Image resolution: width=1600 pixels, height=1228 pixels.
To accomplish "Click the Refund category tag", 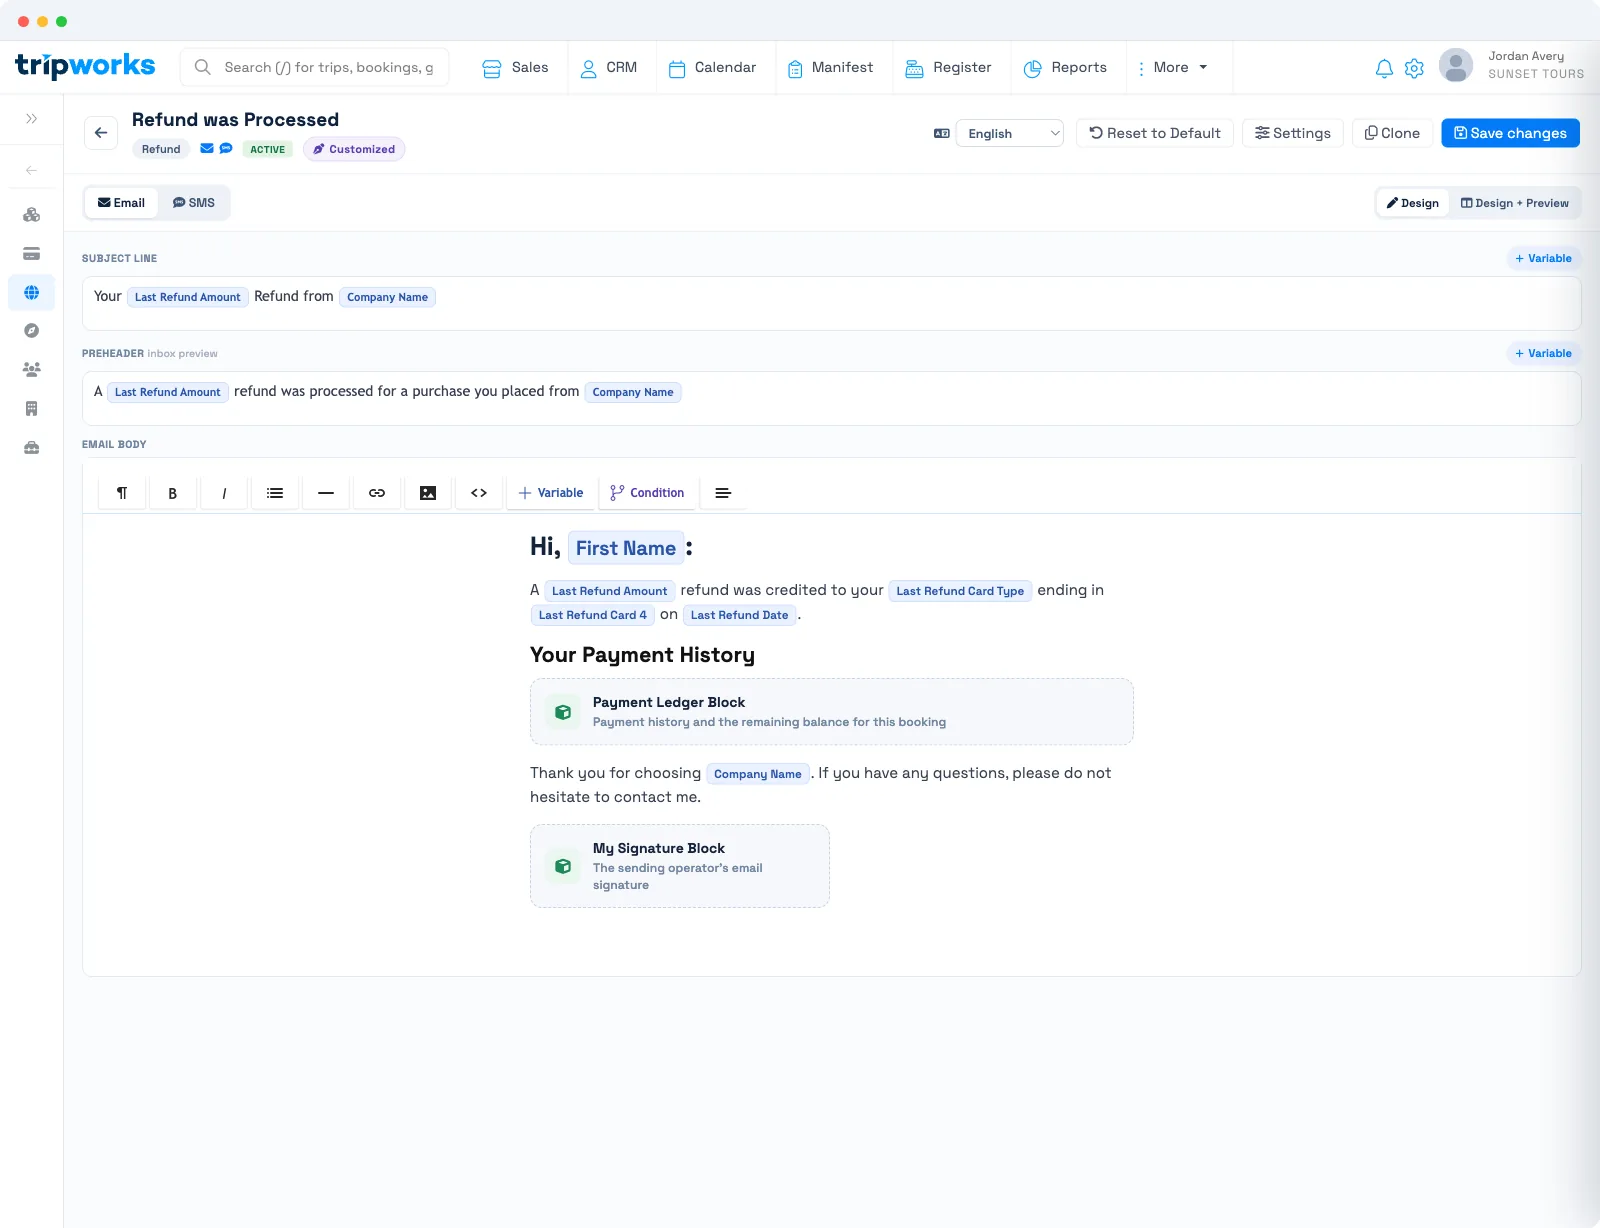I will coord(161,149).
